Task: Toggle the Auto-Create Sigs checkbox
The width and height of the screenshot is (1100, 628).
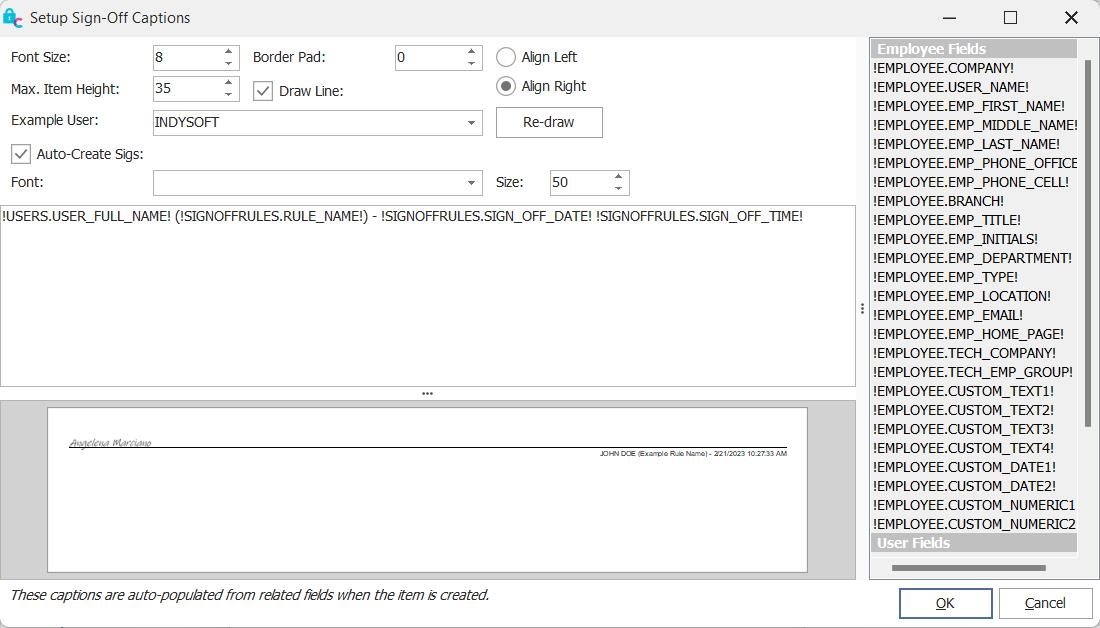Action: tap(21, 154)
